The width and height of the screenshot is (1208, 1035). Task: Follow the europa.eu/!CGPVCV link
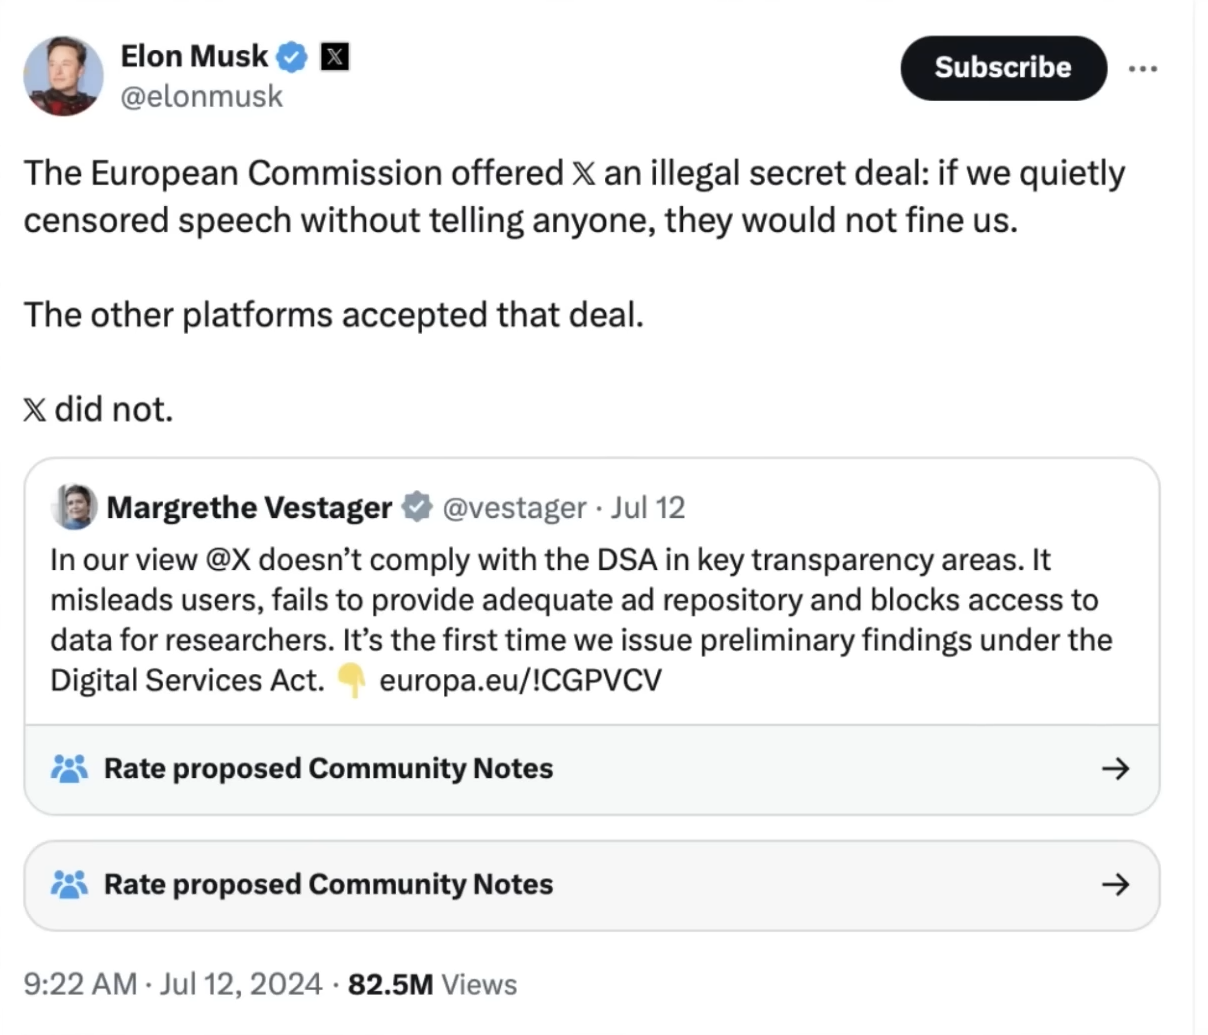tap(520, 681)
